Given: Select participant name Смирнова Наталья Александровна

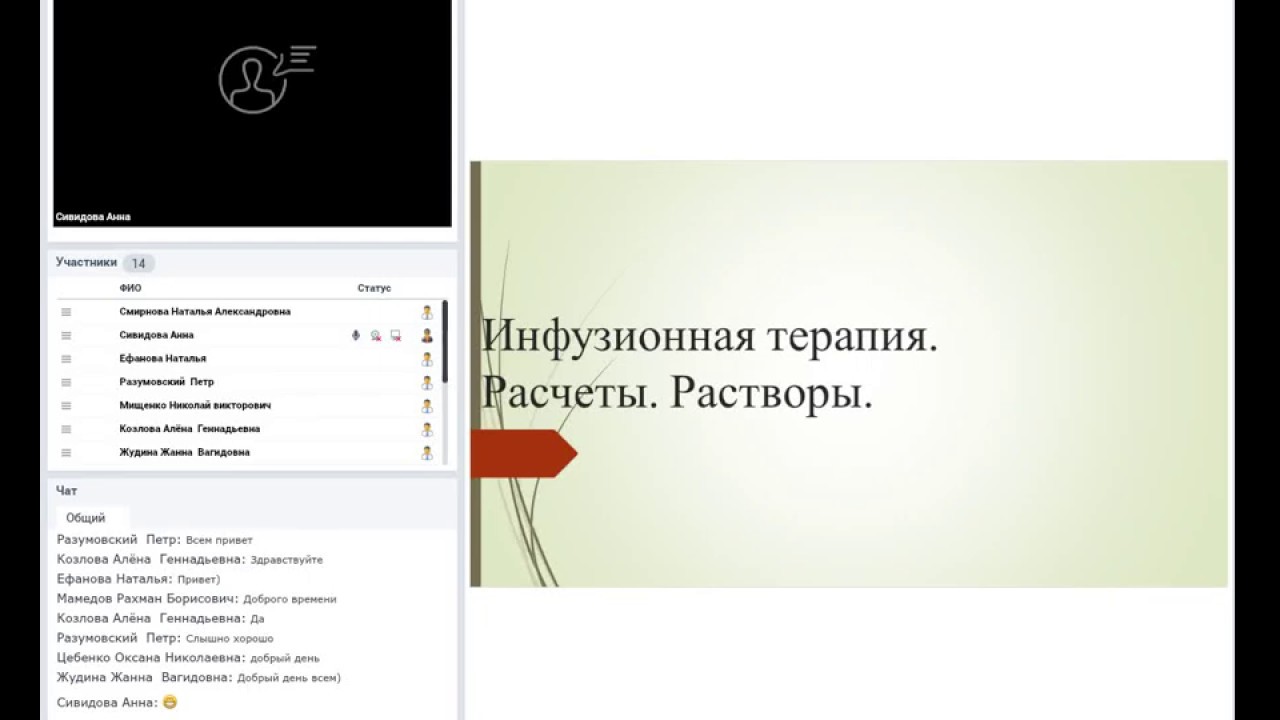Looking at the screenshot, I should pos(205,312).
